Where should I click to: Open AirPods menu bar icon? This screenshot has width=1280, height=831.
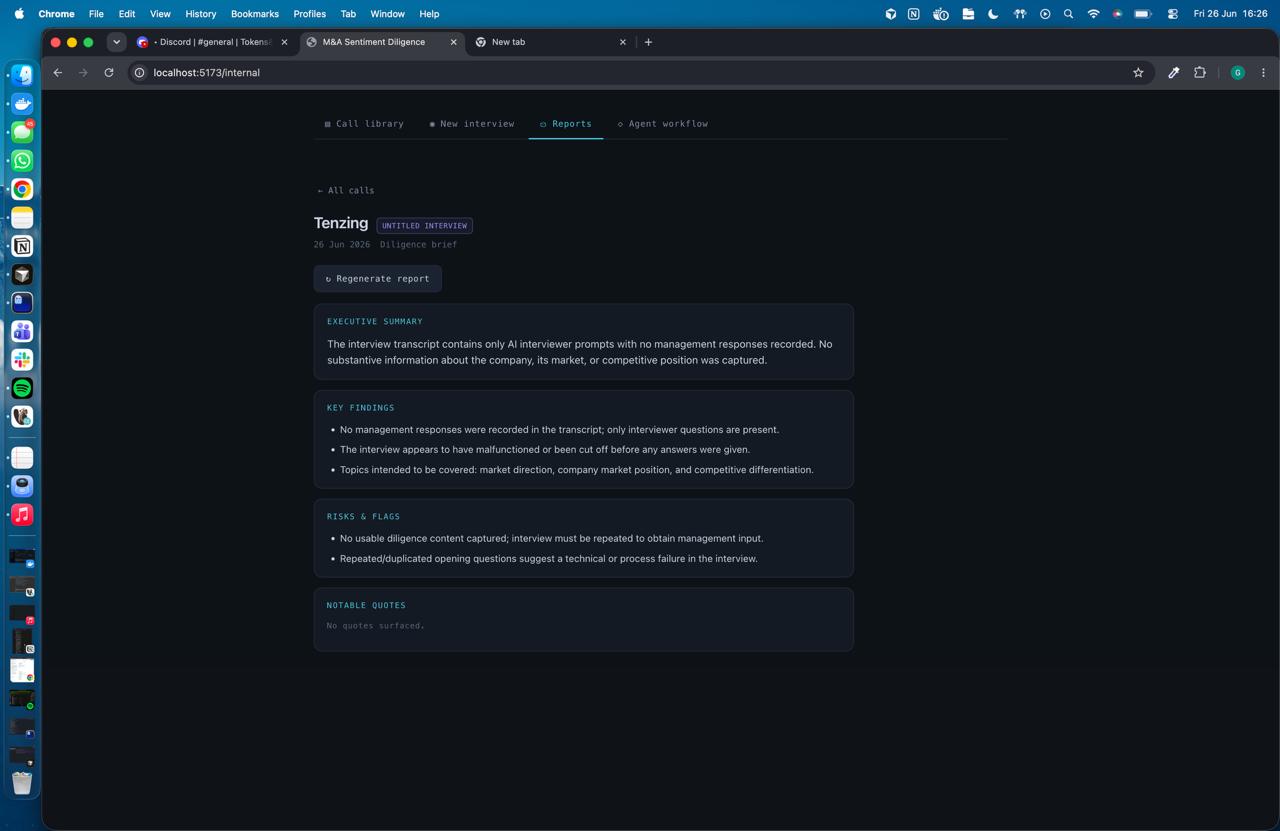pyautogui.click(x=1019, y=14)
